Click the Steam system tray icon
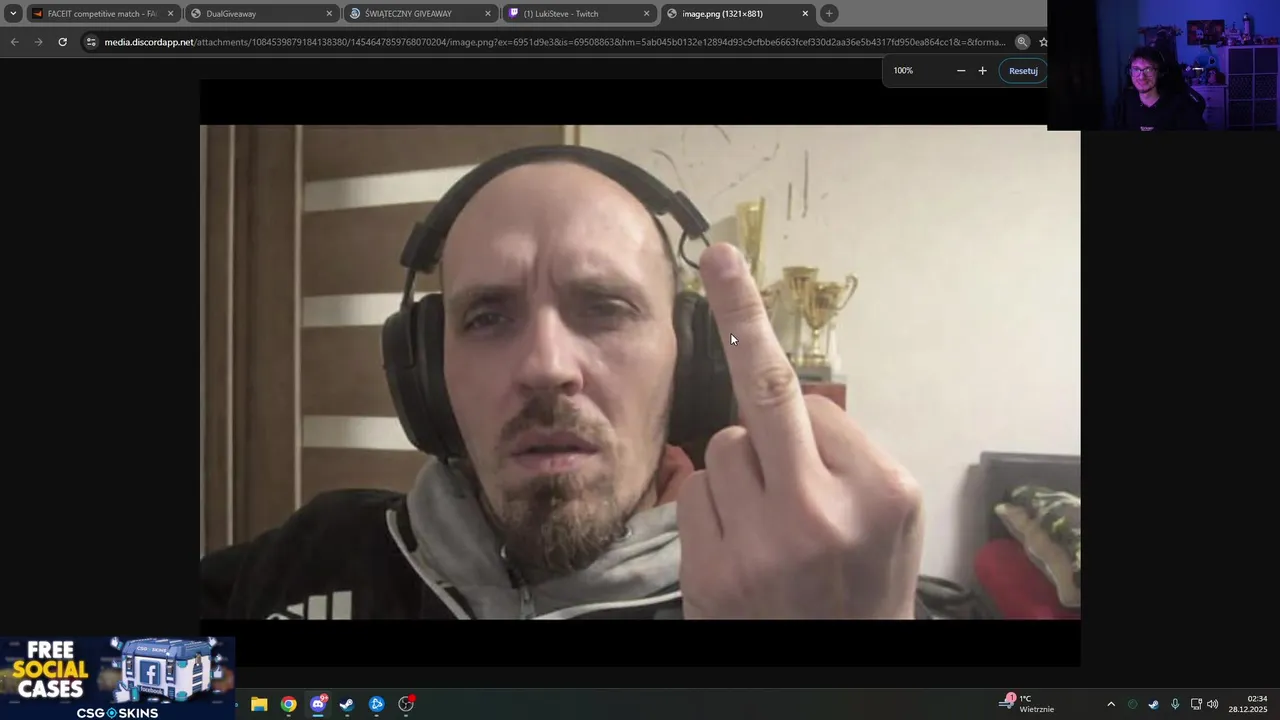The width and height of the screenshot is (1280, 720). 1153,704
